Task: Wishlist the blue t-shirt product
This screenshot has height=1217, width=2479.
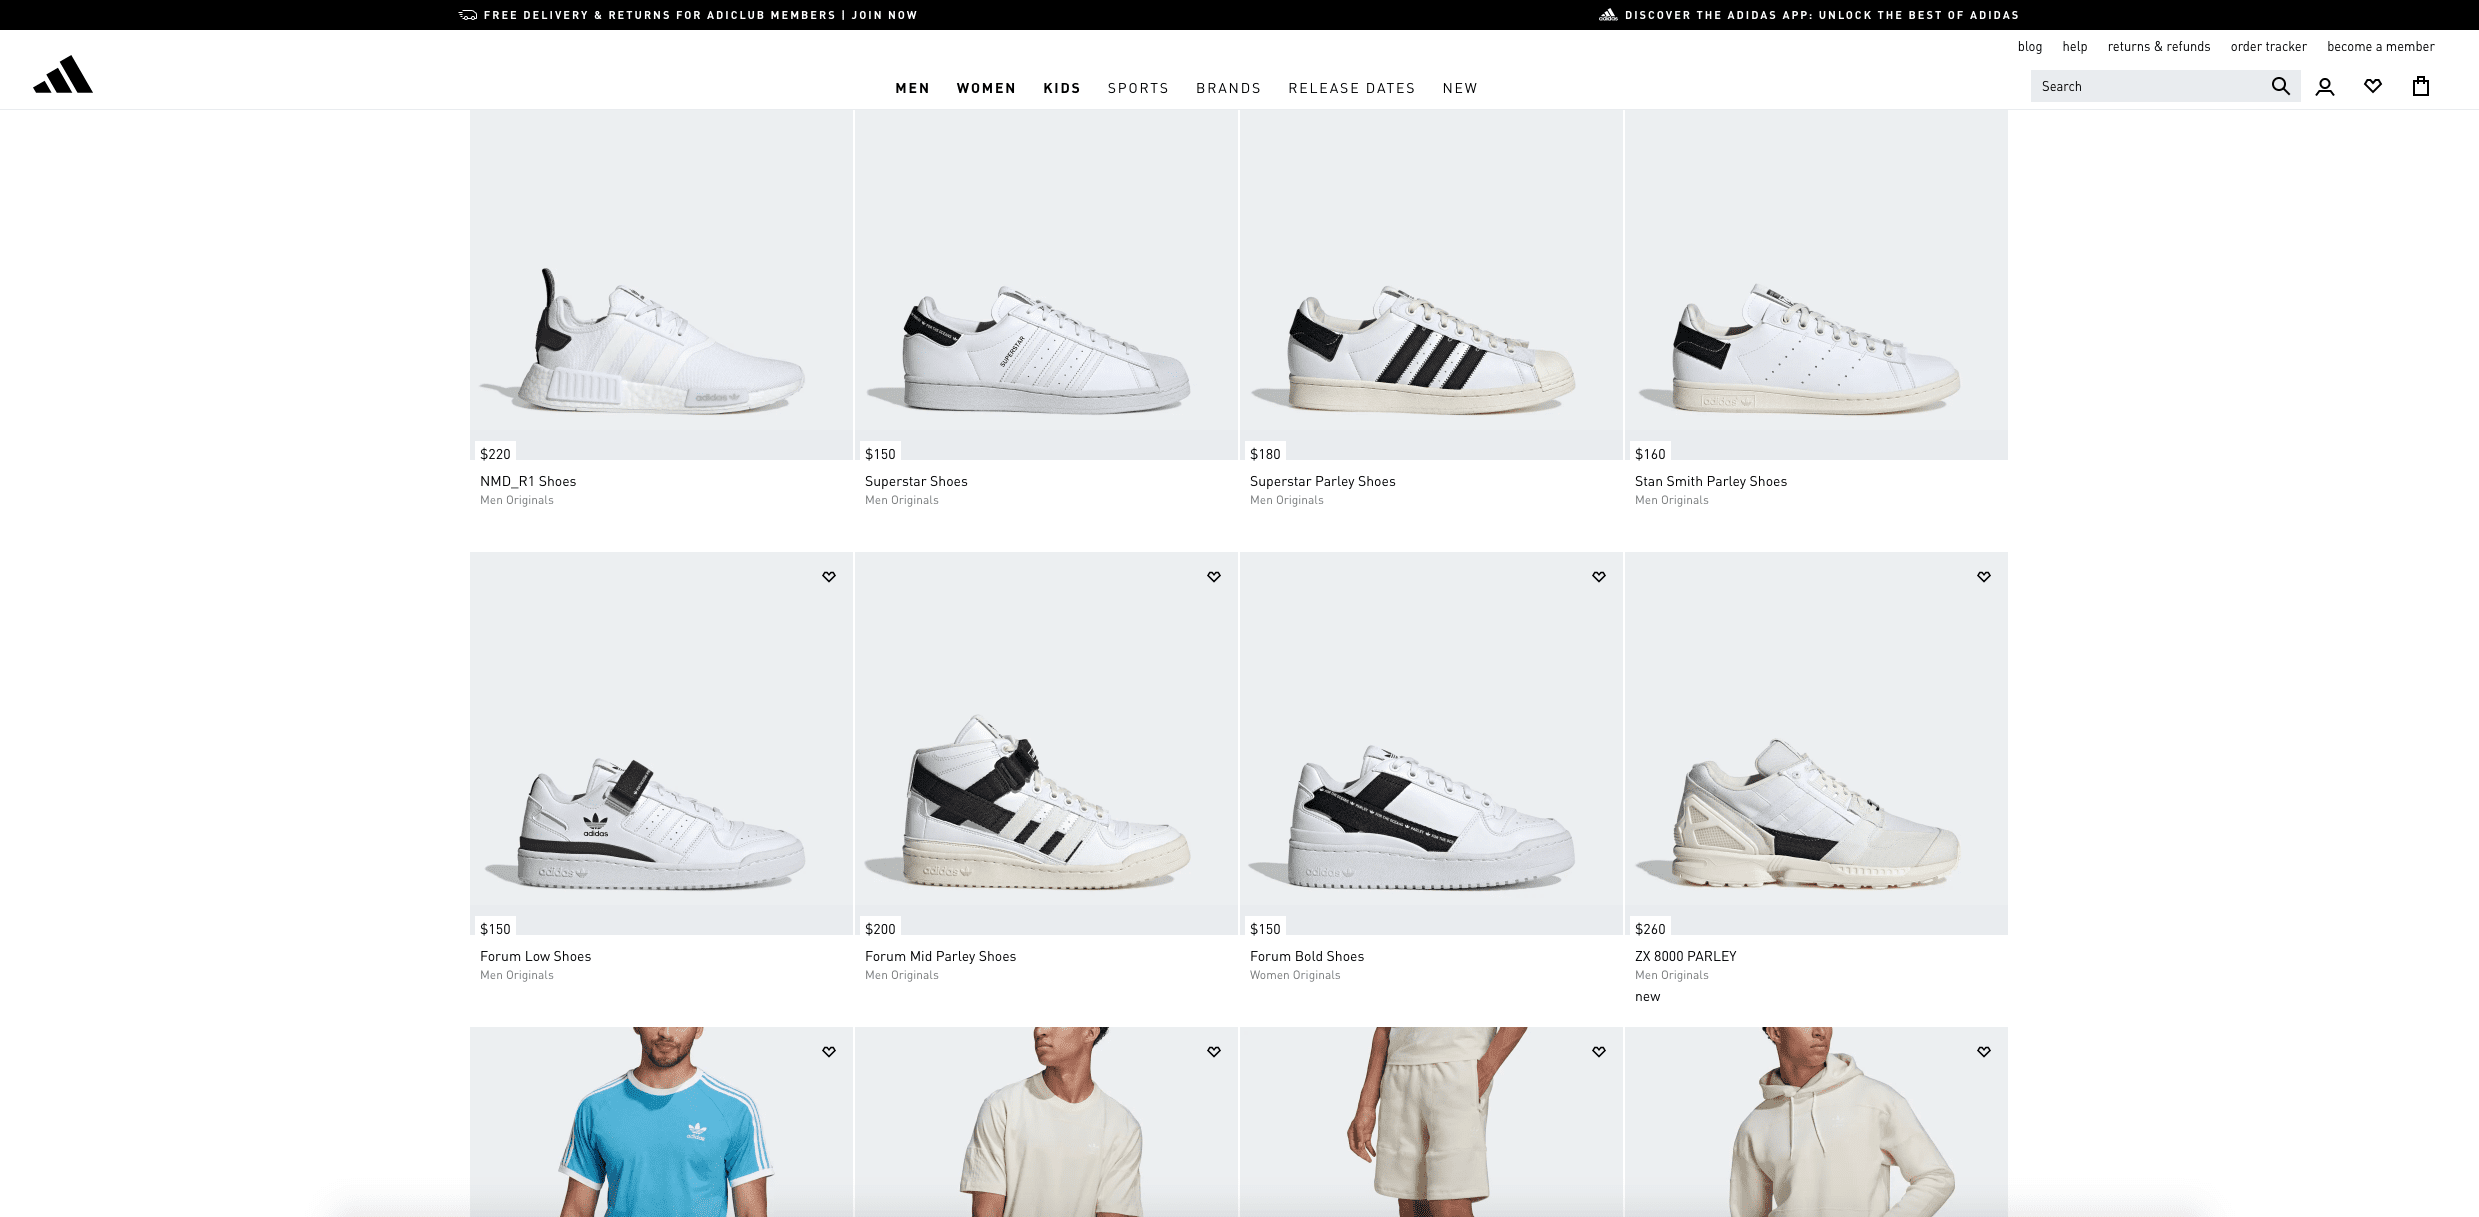Action: (x=829, y=1052)
